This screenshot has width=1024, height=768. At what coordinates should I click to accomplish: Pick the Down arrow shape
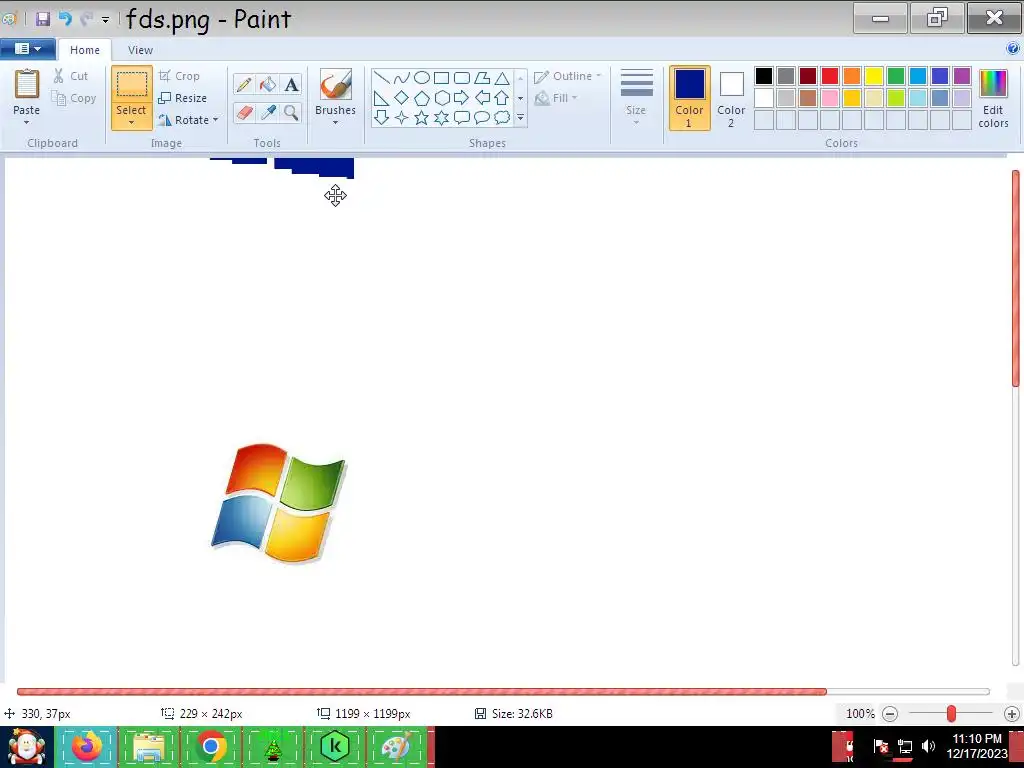tap(382, 118)
